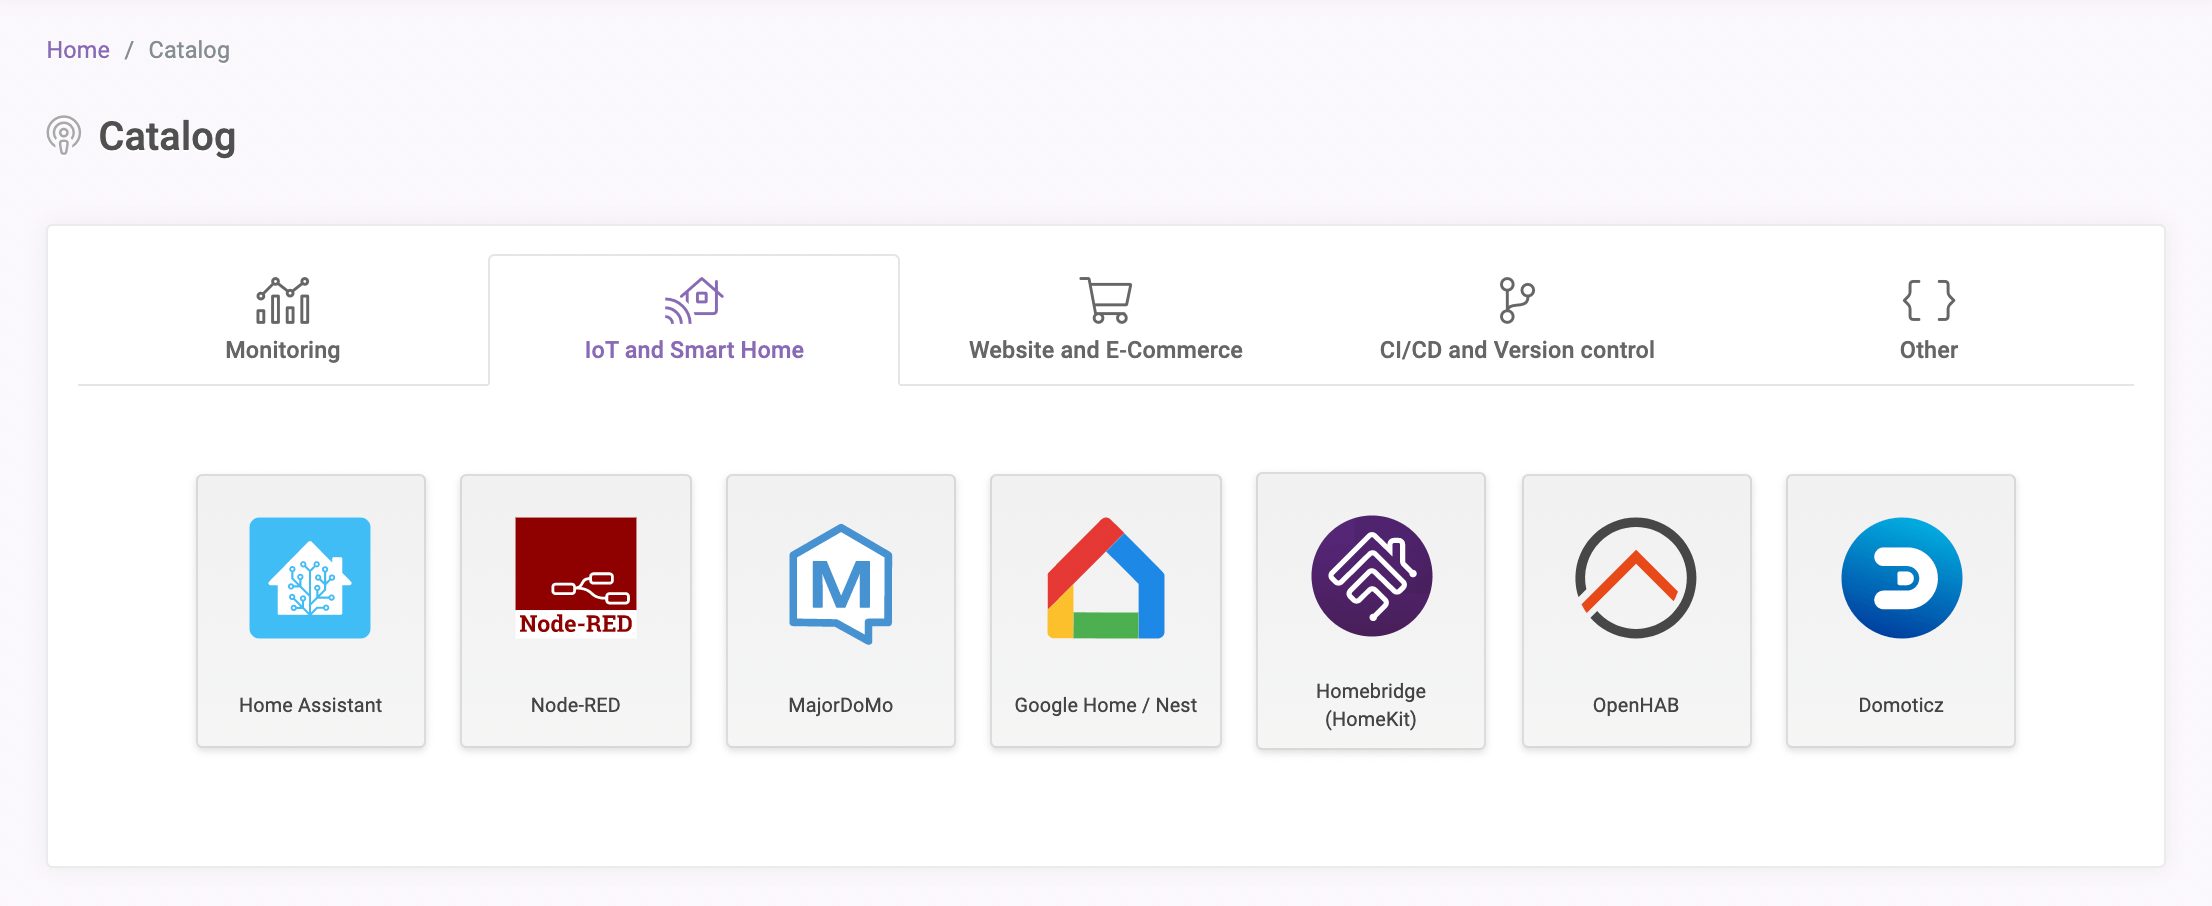Click the Homebridge purple logo icon

[x=1372, y=576]
